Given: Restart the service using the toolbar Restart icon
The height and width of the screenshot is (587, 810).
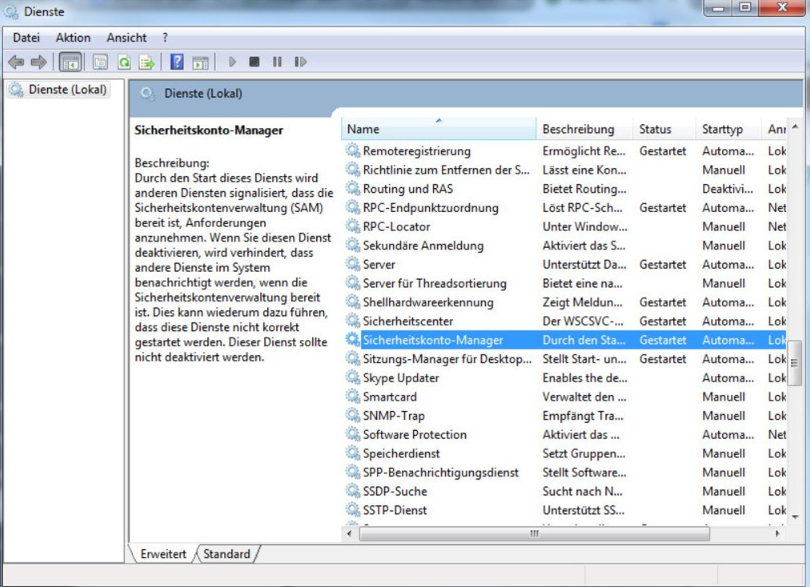Looking at the screenshot, I should coord(300,62).
